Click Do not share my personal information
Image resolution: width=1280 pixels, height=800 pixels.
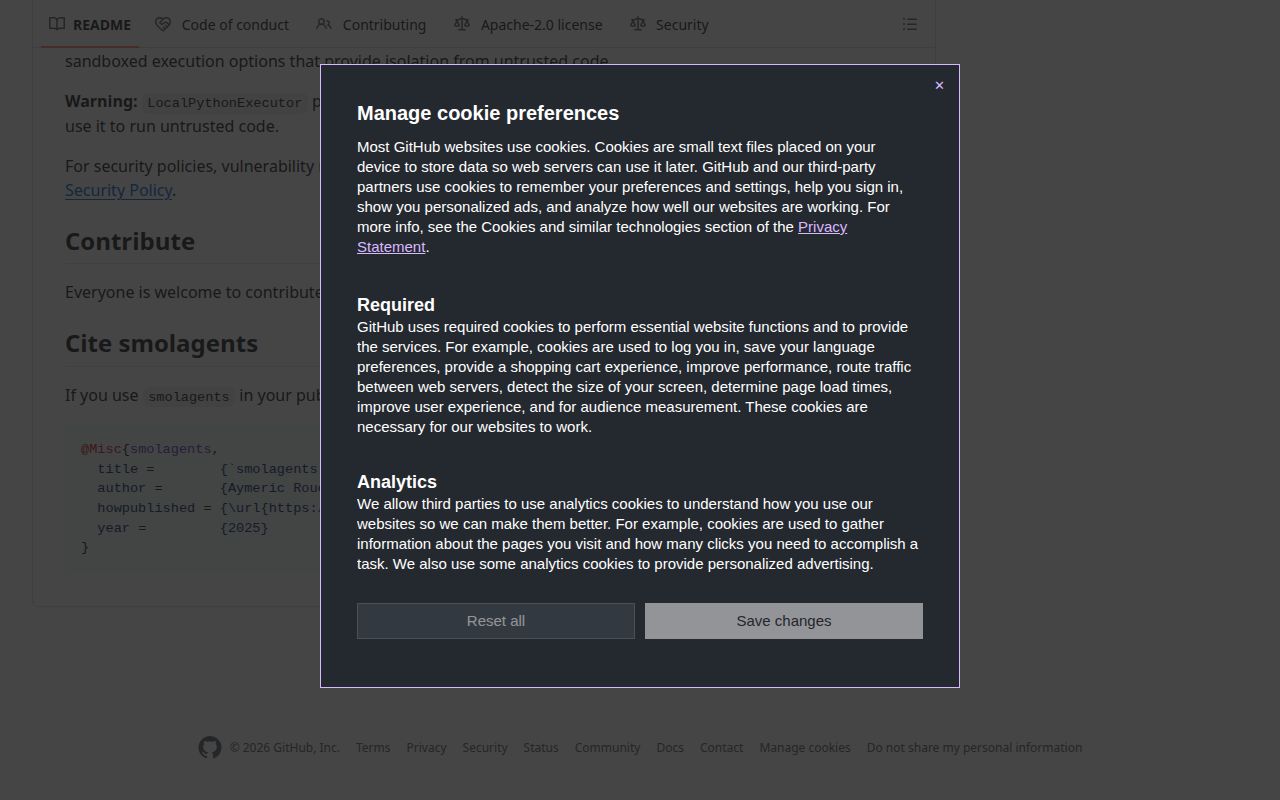(x=974, y=747)
